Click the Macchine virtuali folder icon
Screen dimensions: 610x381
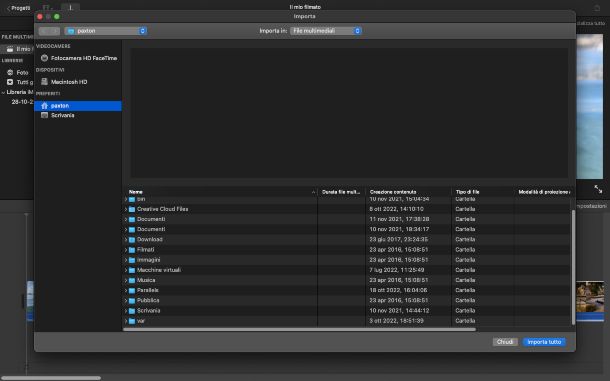(x=132, y=270)
